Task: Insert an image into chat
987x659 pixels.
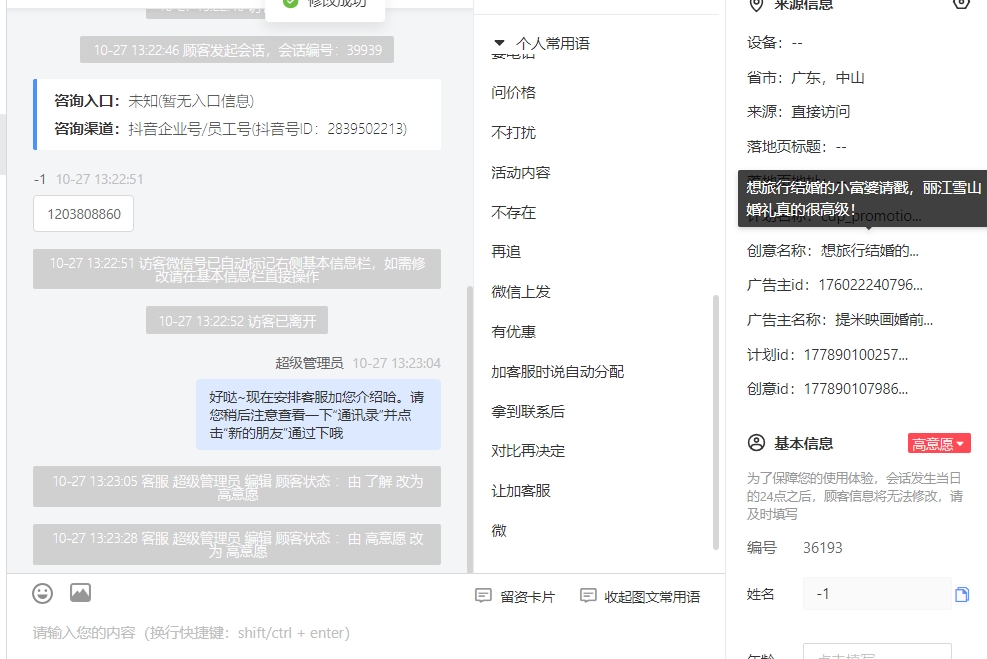Action: coord(81,593)
